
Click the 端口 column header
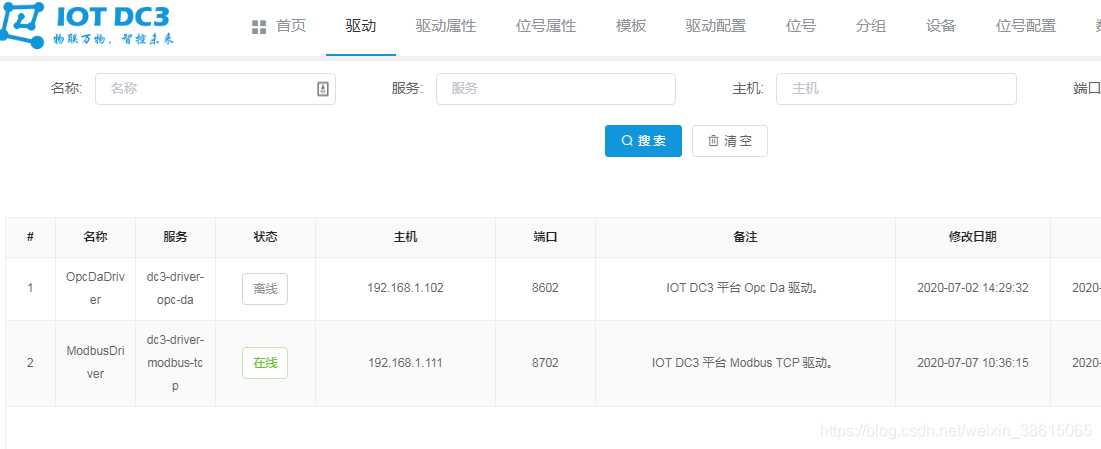pos(546,237)
